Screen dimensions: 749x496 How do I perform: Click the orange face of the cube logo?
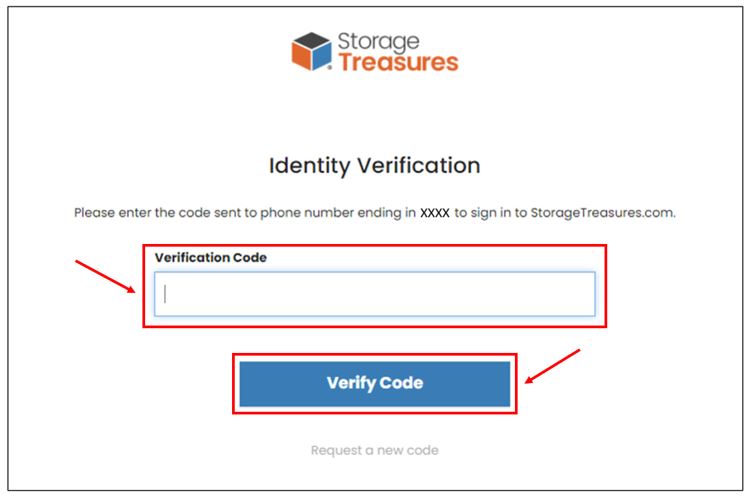click(x=301, y=54)
